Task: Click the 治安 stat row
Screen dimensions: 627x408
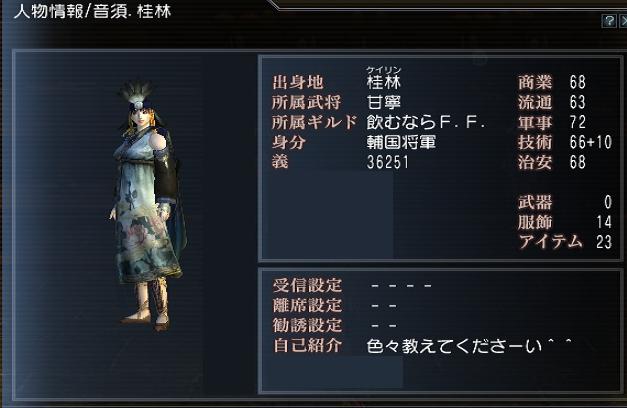Action: pos(552,162)
